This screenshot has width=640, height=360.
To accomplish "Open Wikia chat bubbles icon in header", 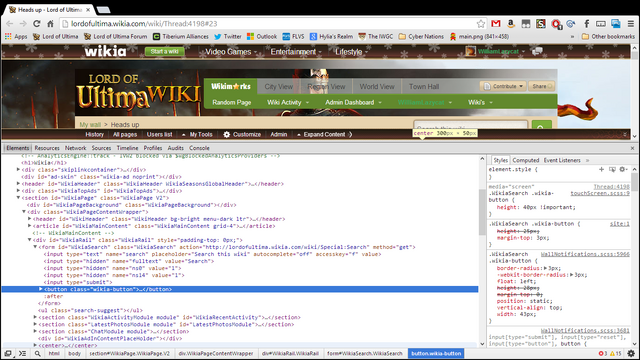I will click(x=537, y=51).
